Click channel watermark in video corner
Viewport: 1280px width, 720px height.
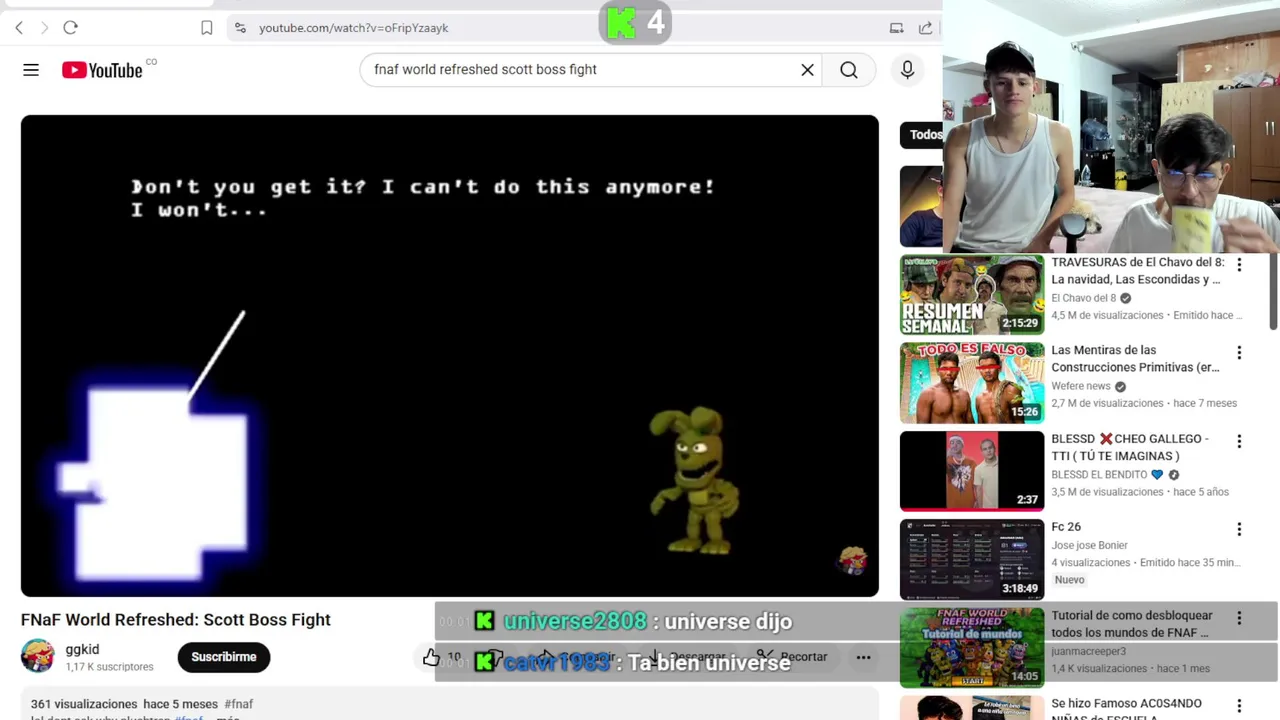852,561
